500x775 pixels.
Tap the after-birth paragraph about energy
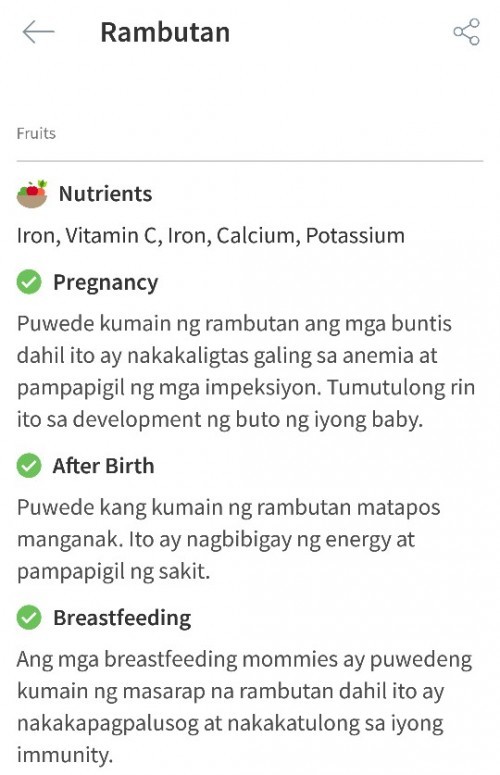(228, 539)
